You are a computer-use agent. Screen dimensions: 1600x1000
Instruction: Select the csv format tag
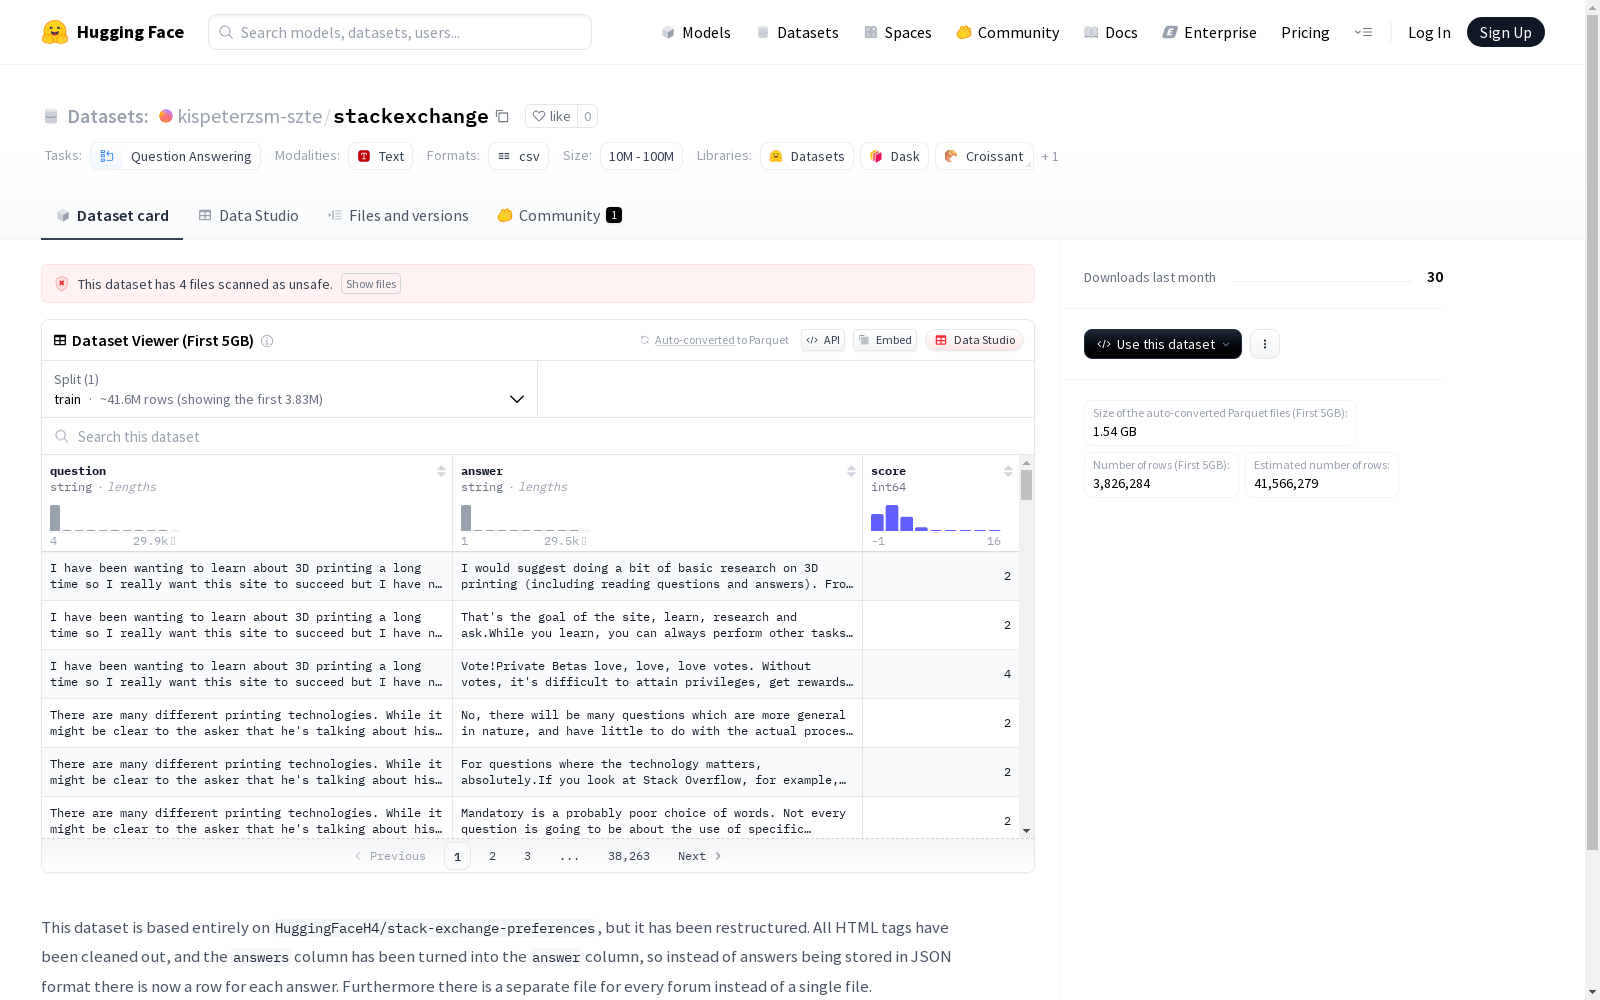point(518,156)
